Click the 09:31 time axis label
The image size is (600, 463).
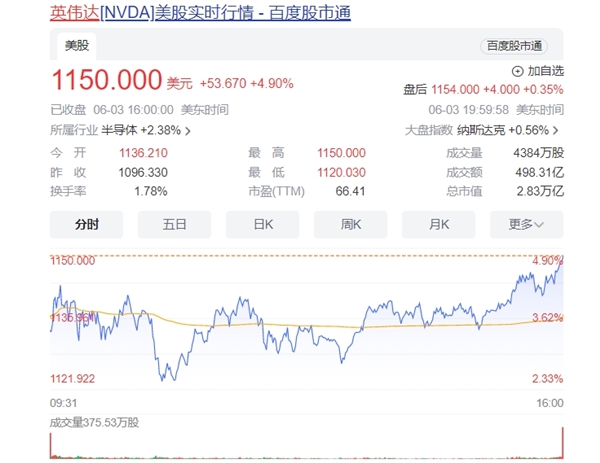pos(64,403)
